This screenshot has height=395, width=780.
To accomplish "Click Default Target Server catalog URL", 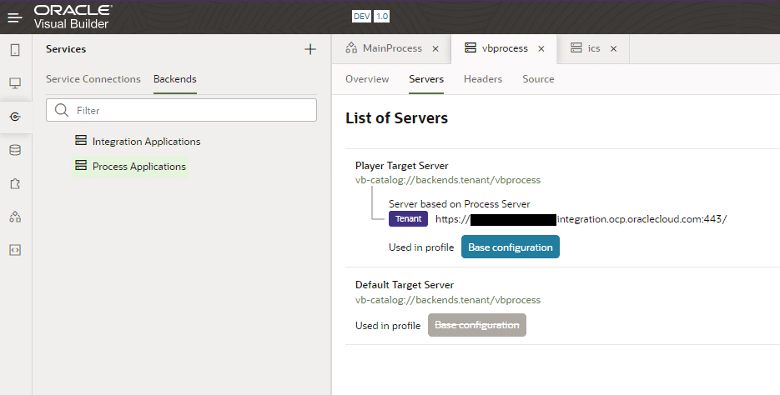I will (x=448, y=299).
